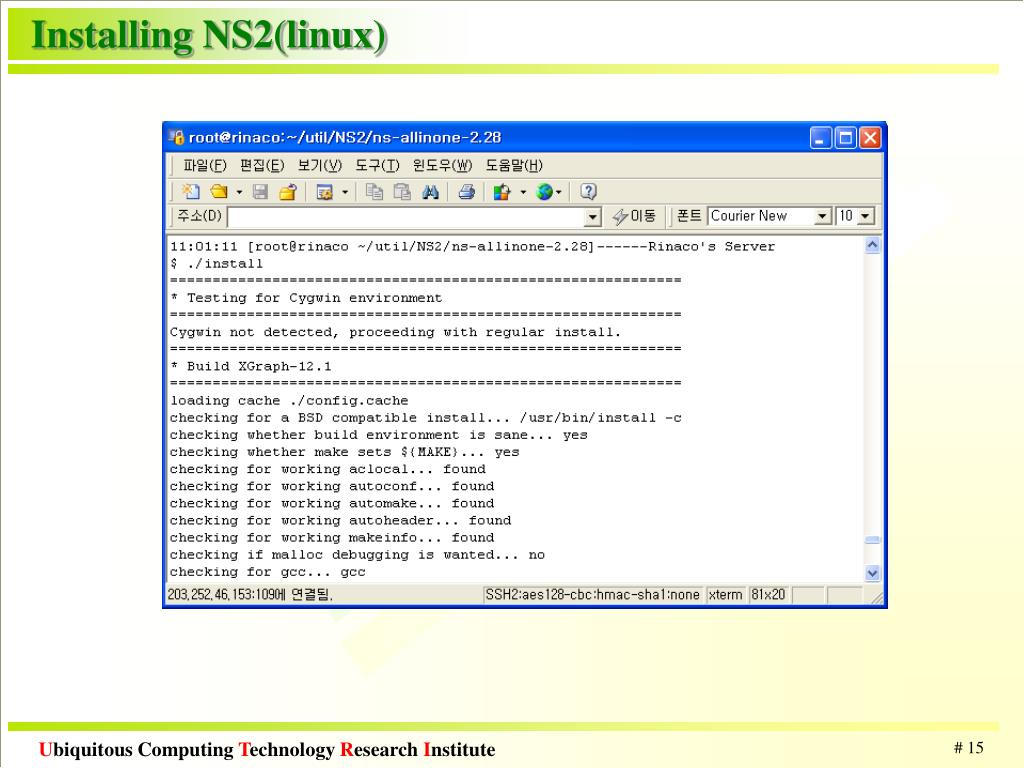Click the terminal scrollbar up arrow
This screenshot has width=1024, height=768.
(x=872, y=246)
